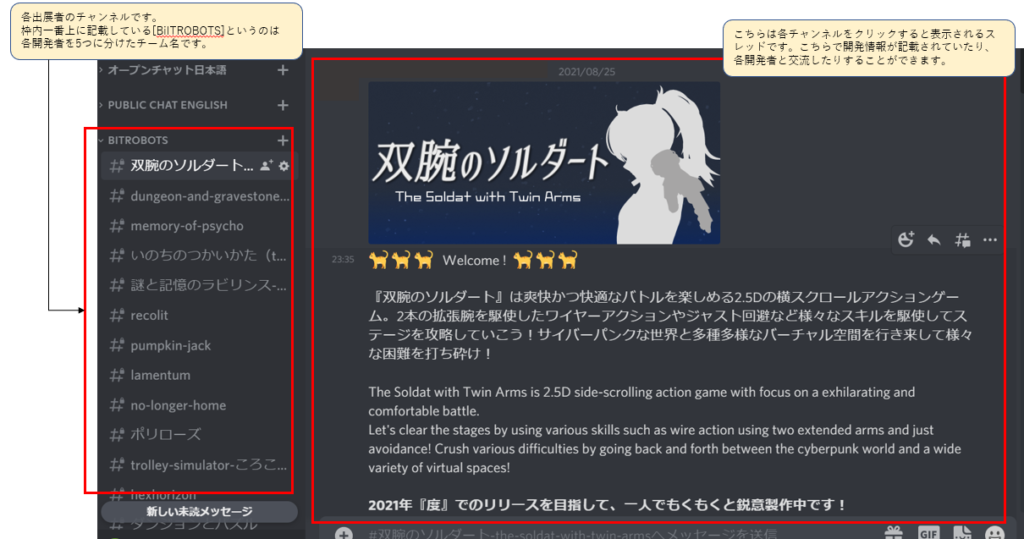The width and height of the screenshot is (1024, 539).
Task: Collapse the BITROBOTS category
Action: click(138, 141)
